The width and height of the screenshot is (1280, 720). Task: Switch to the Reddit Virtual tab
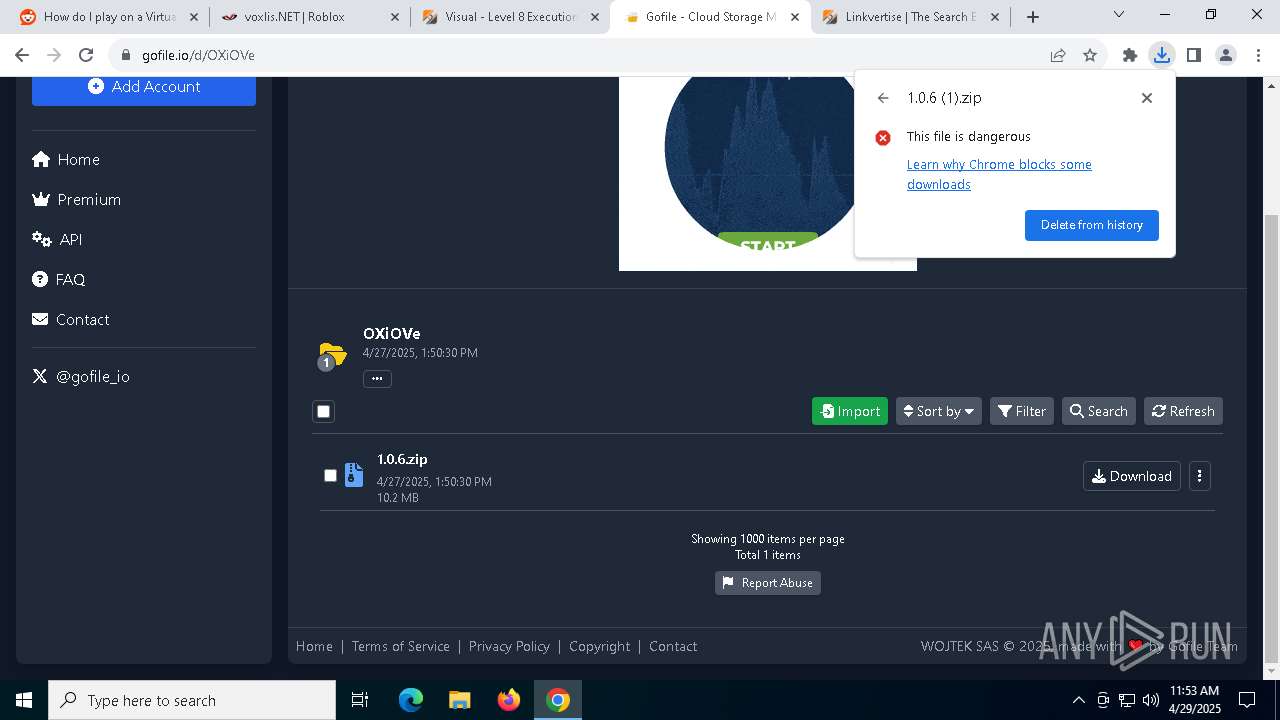(x=110, y=17)
